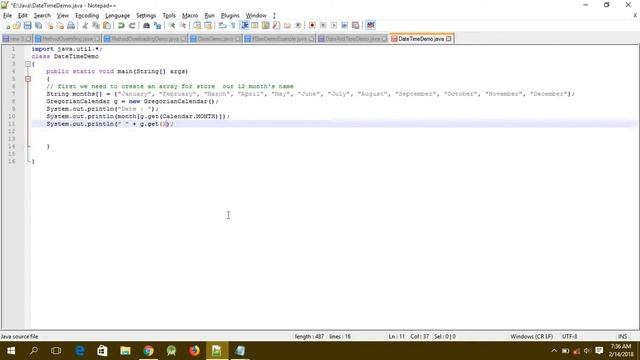Run macro multiple times icon
Image resolution: width=640 pixels, height=360 pixels.
(x=344, y=25)
